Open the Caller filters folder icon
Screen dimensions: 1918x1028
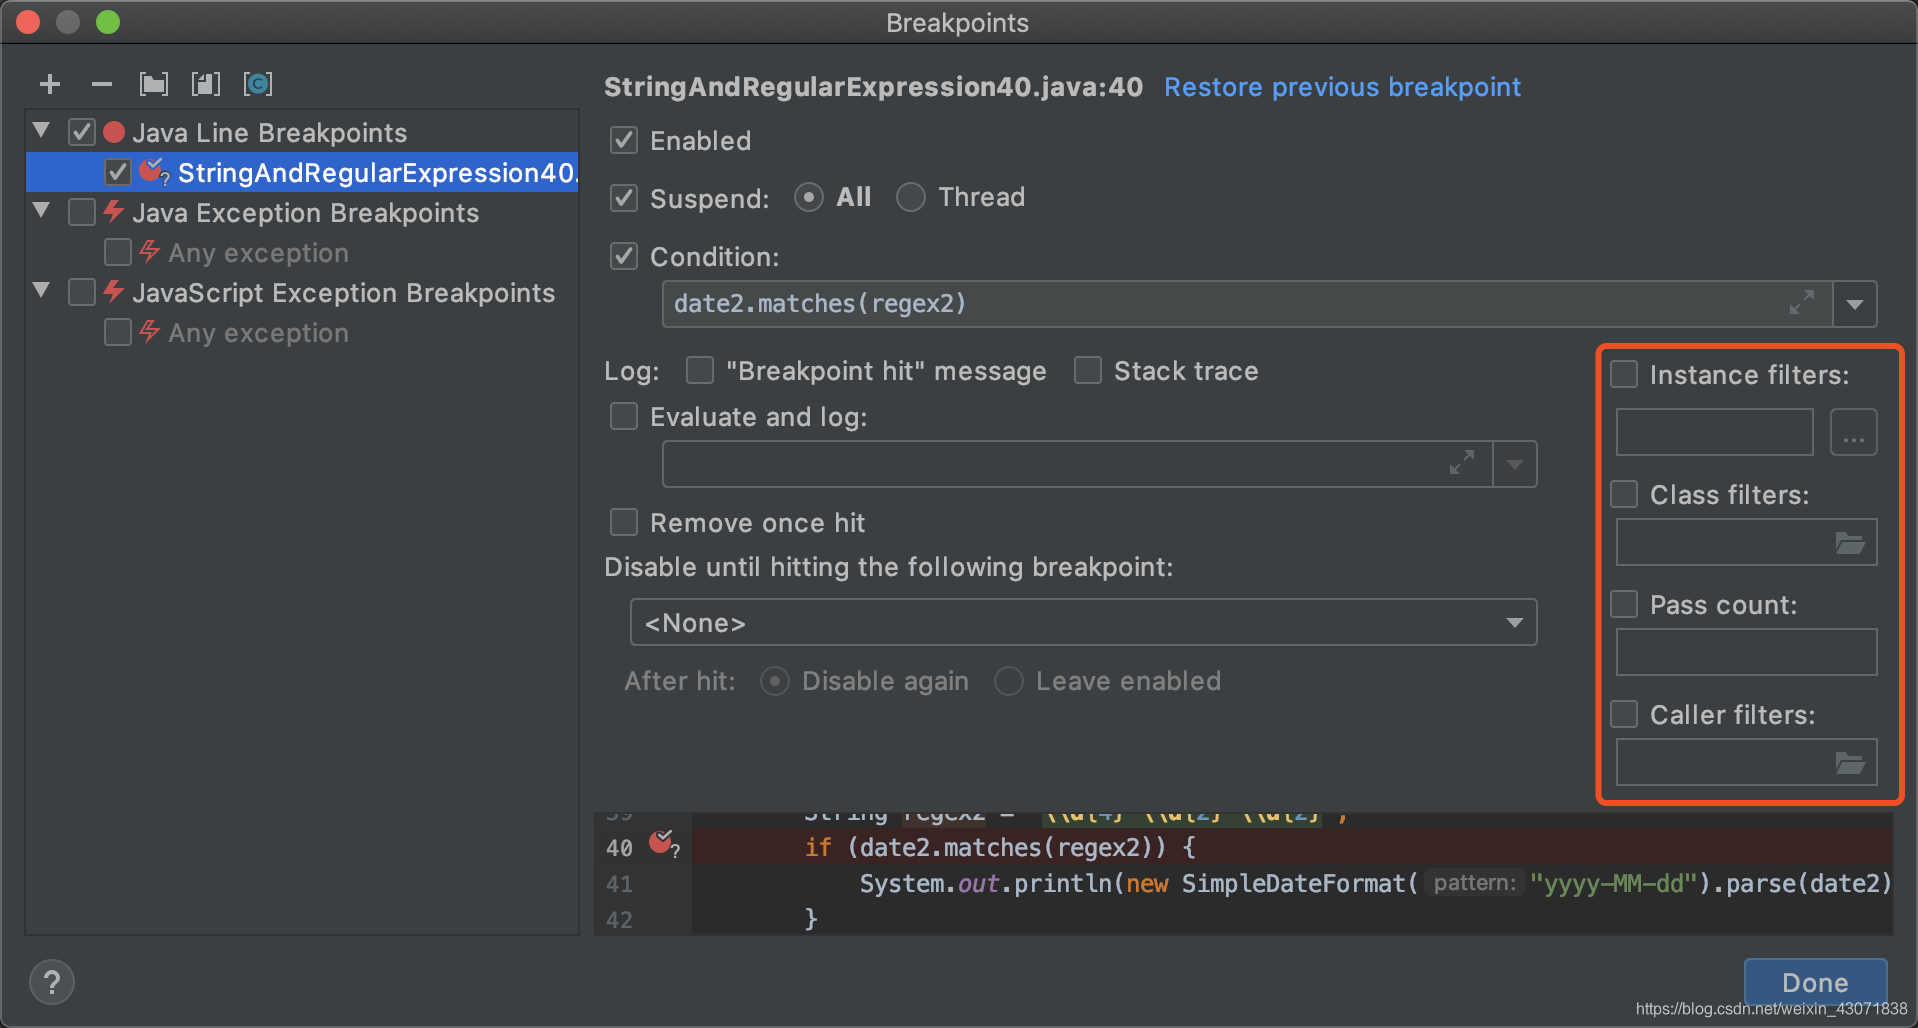click(x=1850, y=763)
